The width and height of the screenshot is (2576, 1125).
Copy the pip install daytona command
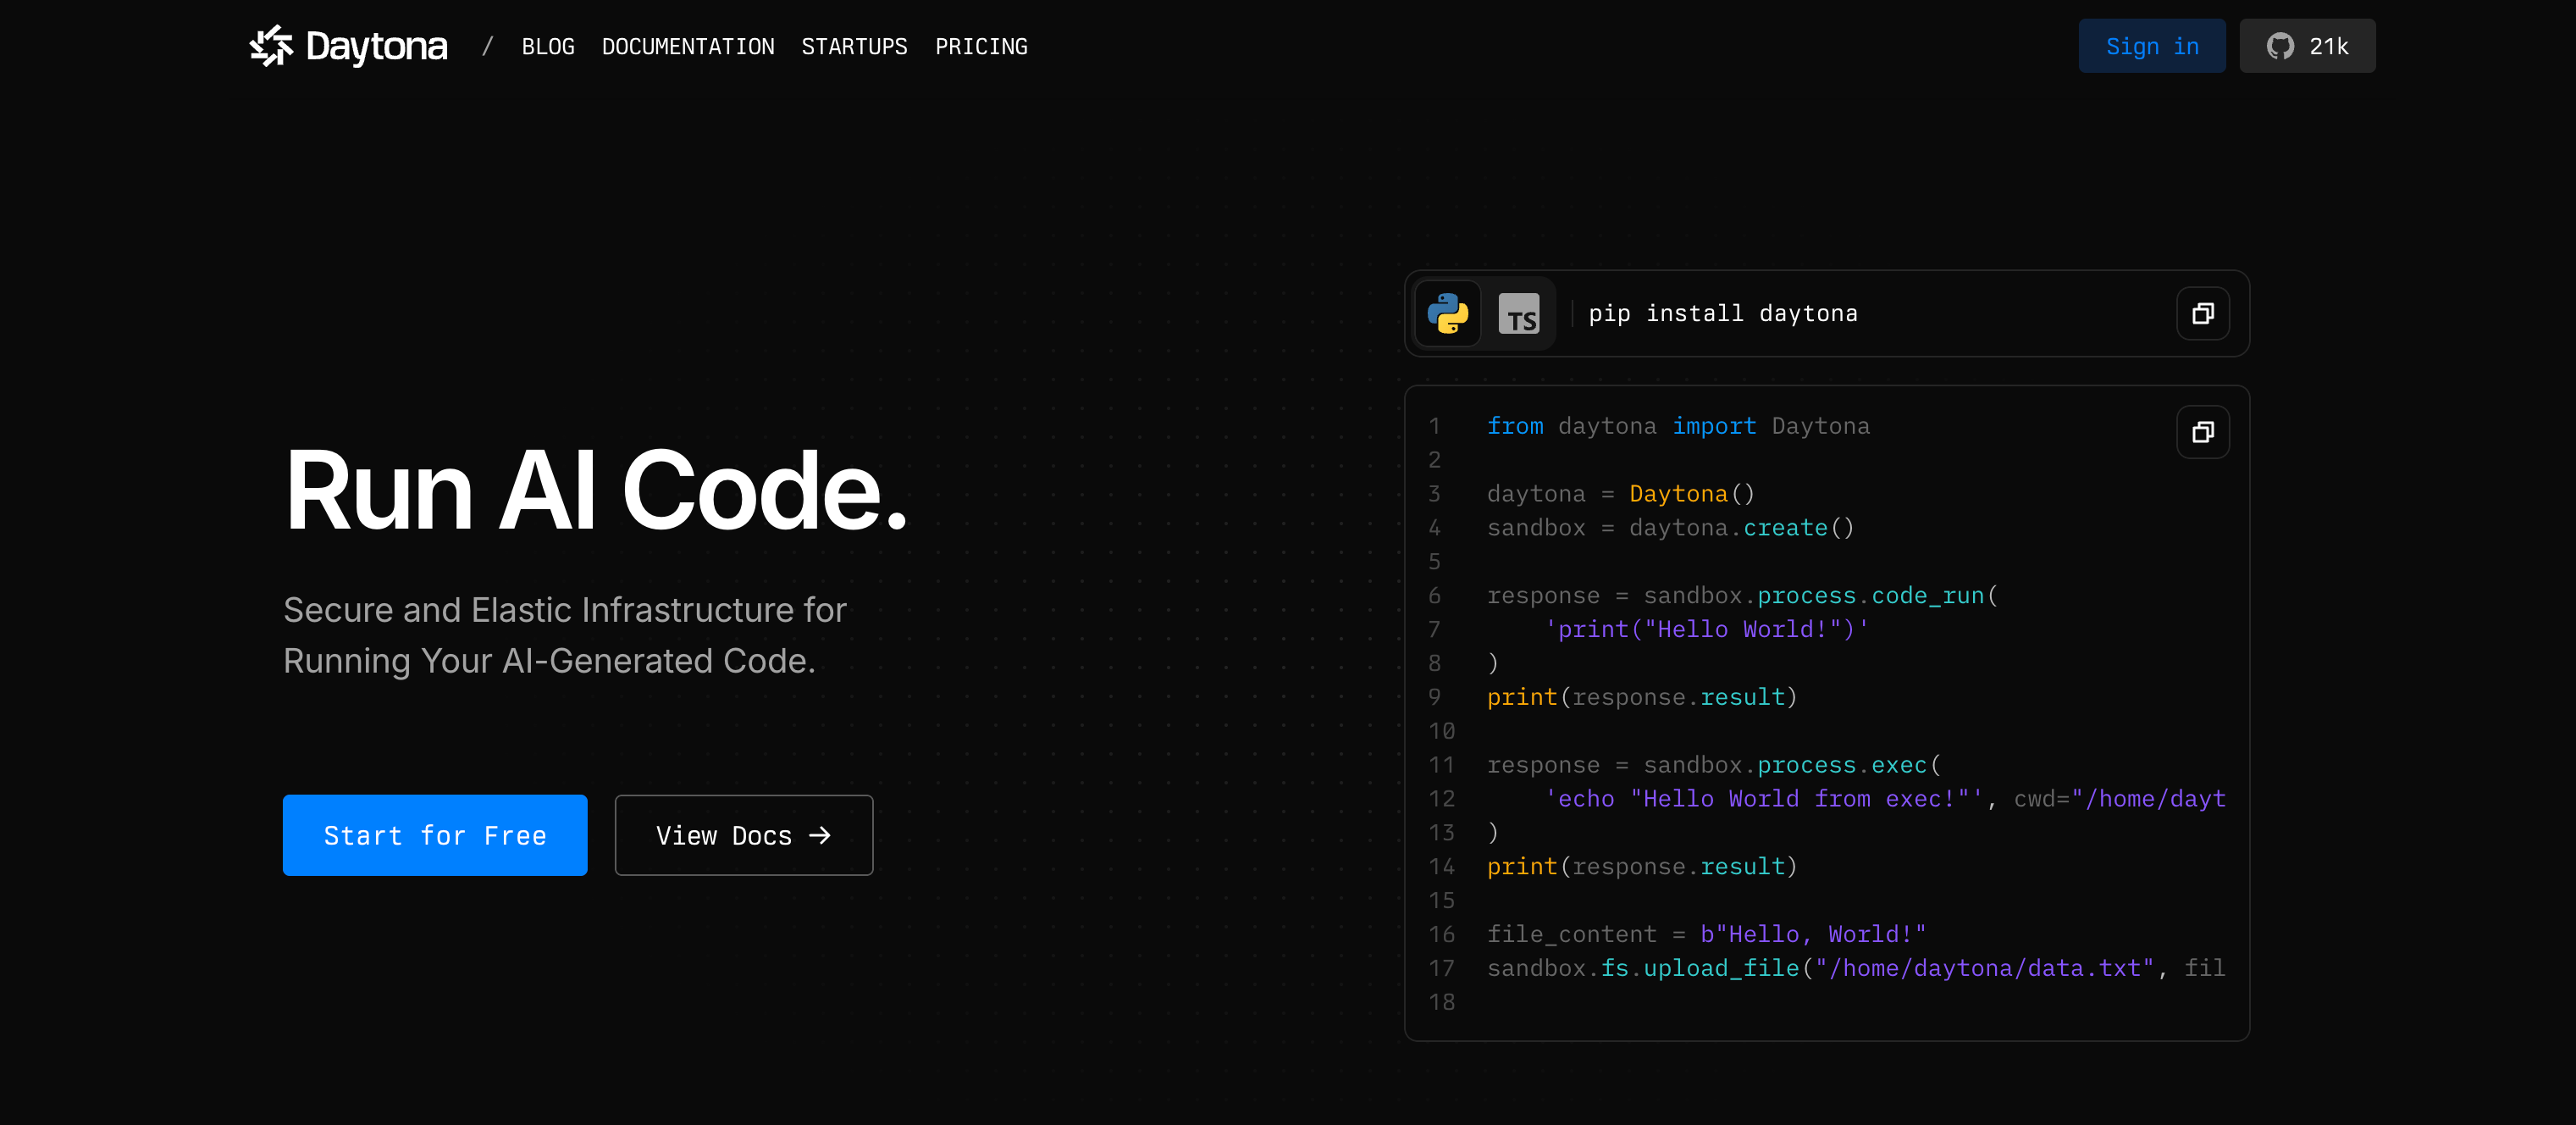click(2203, 314)
